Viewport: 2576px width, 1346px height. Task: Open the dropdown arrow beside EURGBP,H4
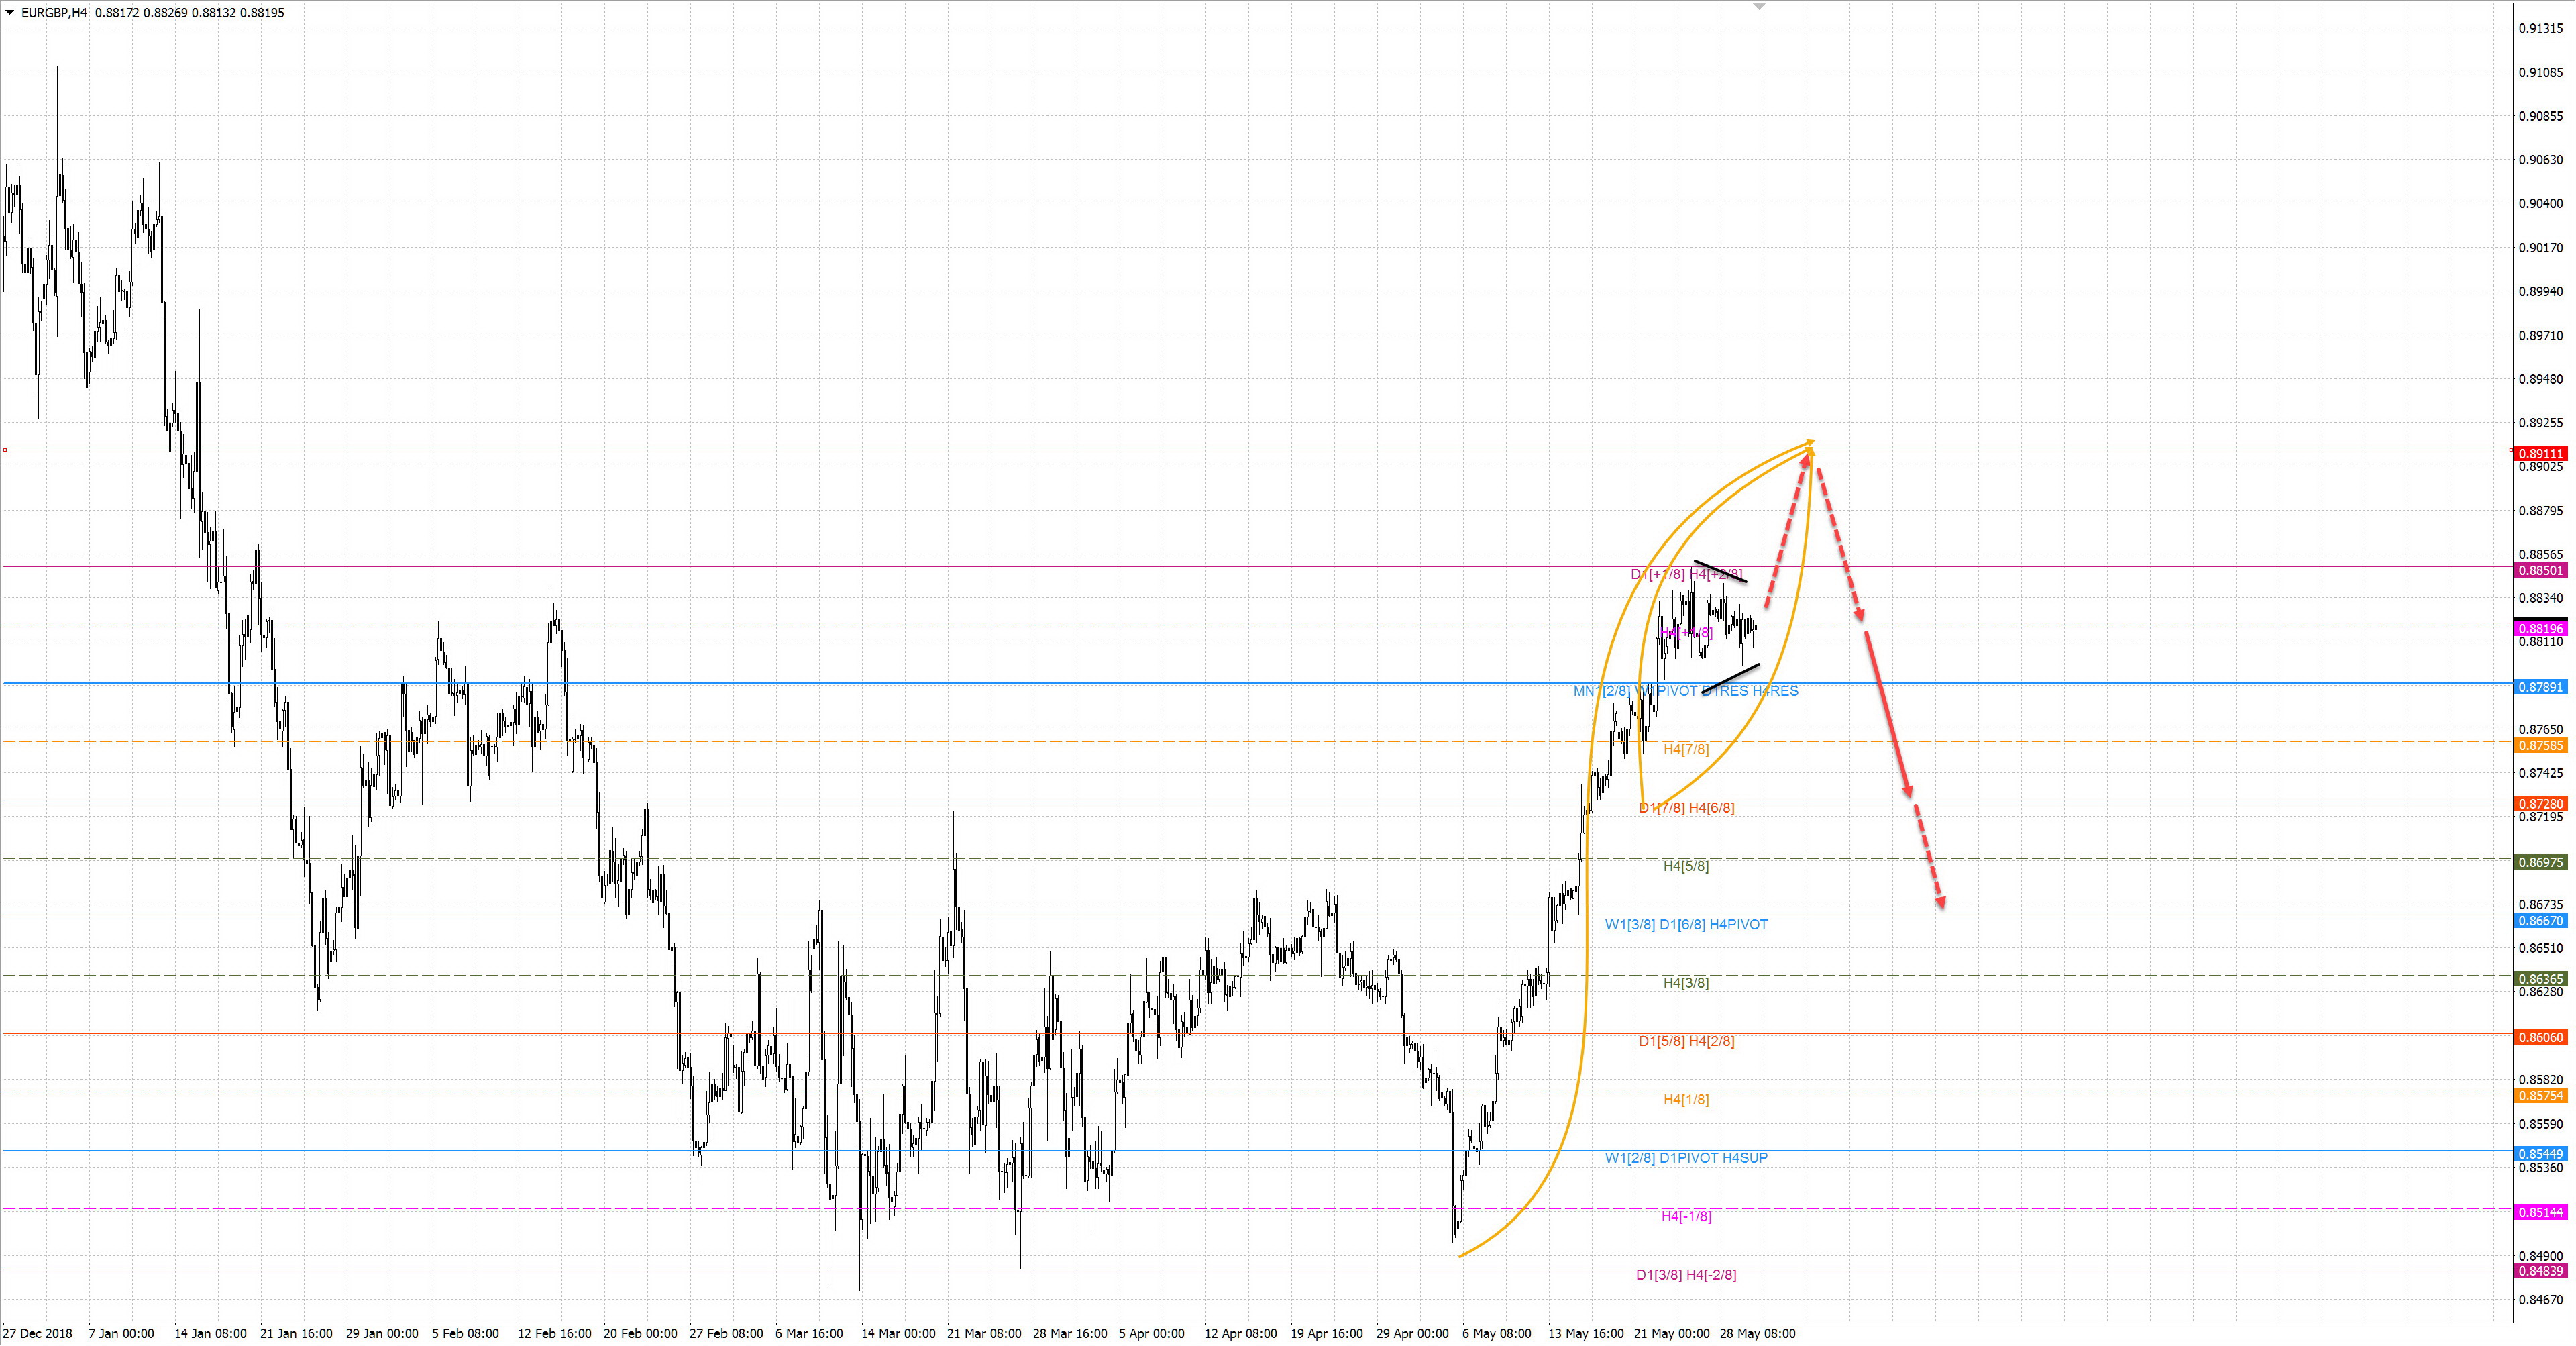[x=10, y=13]
